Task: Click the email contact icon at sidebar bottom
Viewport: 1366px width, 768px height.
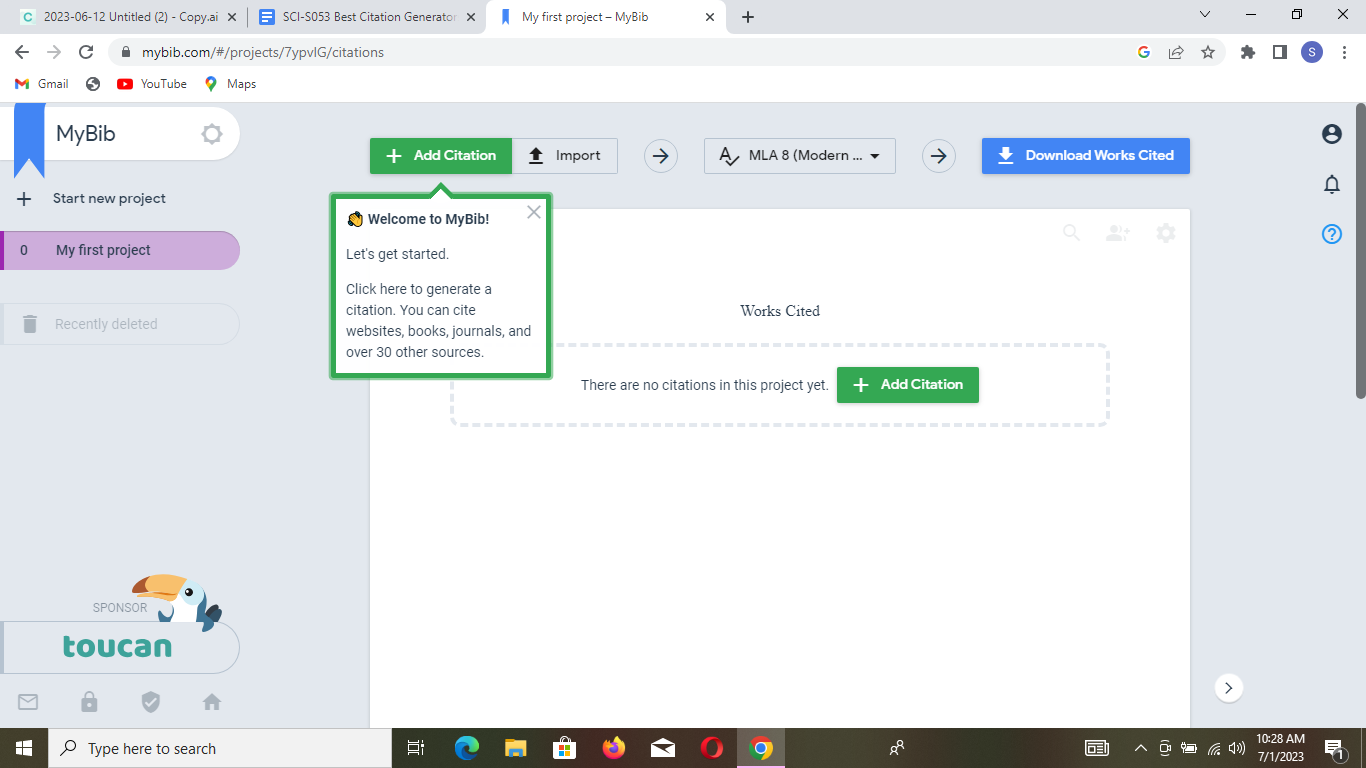Action: click(28, 702)
